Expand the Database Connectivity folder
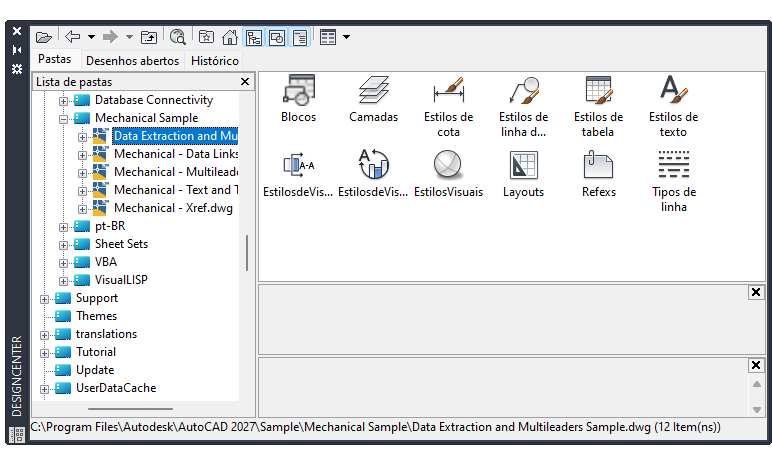The image size is (772, 463). click(x=64, y=101)
